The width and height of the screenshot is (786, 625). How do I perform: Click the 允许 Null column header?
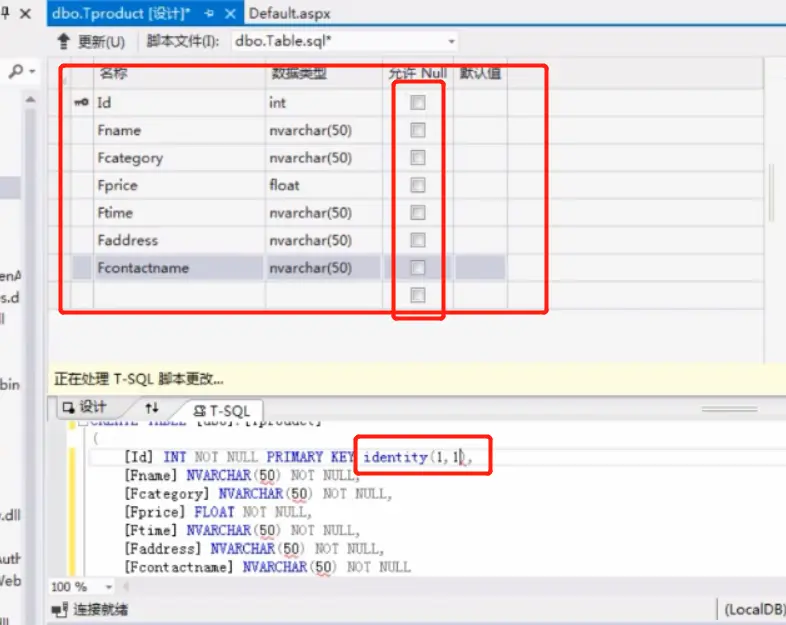click(418, 74)
